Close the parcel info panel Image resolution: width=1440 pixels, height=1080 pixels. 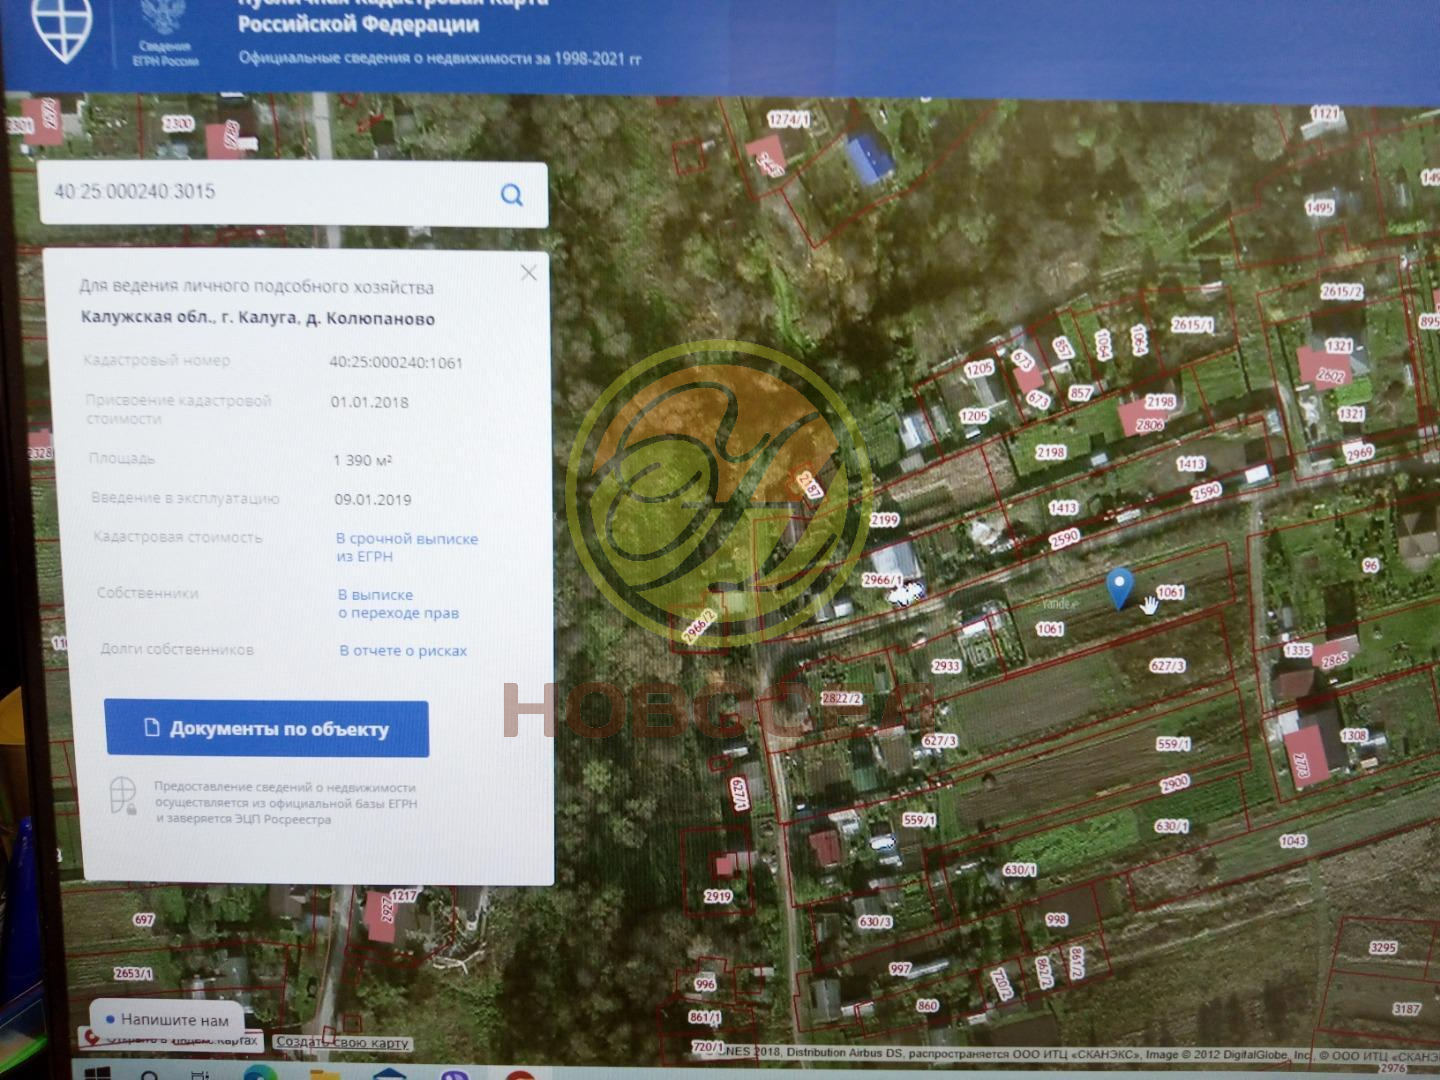528,273
